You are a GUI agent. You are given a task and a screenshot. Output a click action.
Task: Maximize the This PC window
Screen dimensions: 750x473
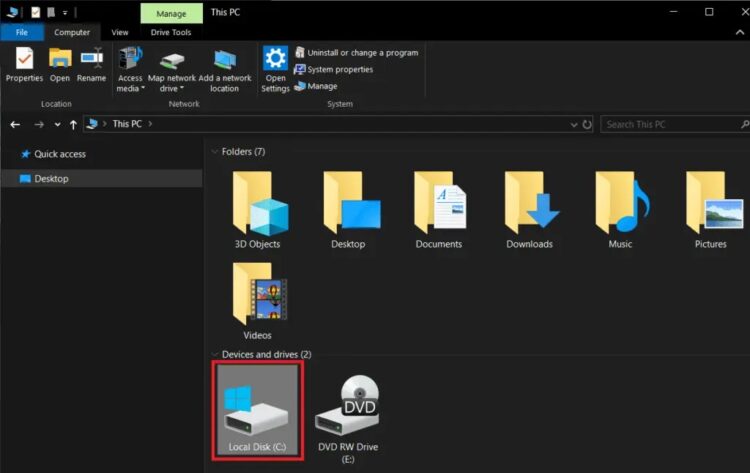pos(709,11)
